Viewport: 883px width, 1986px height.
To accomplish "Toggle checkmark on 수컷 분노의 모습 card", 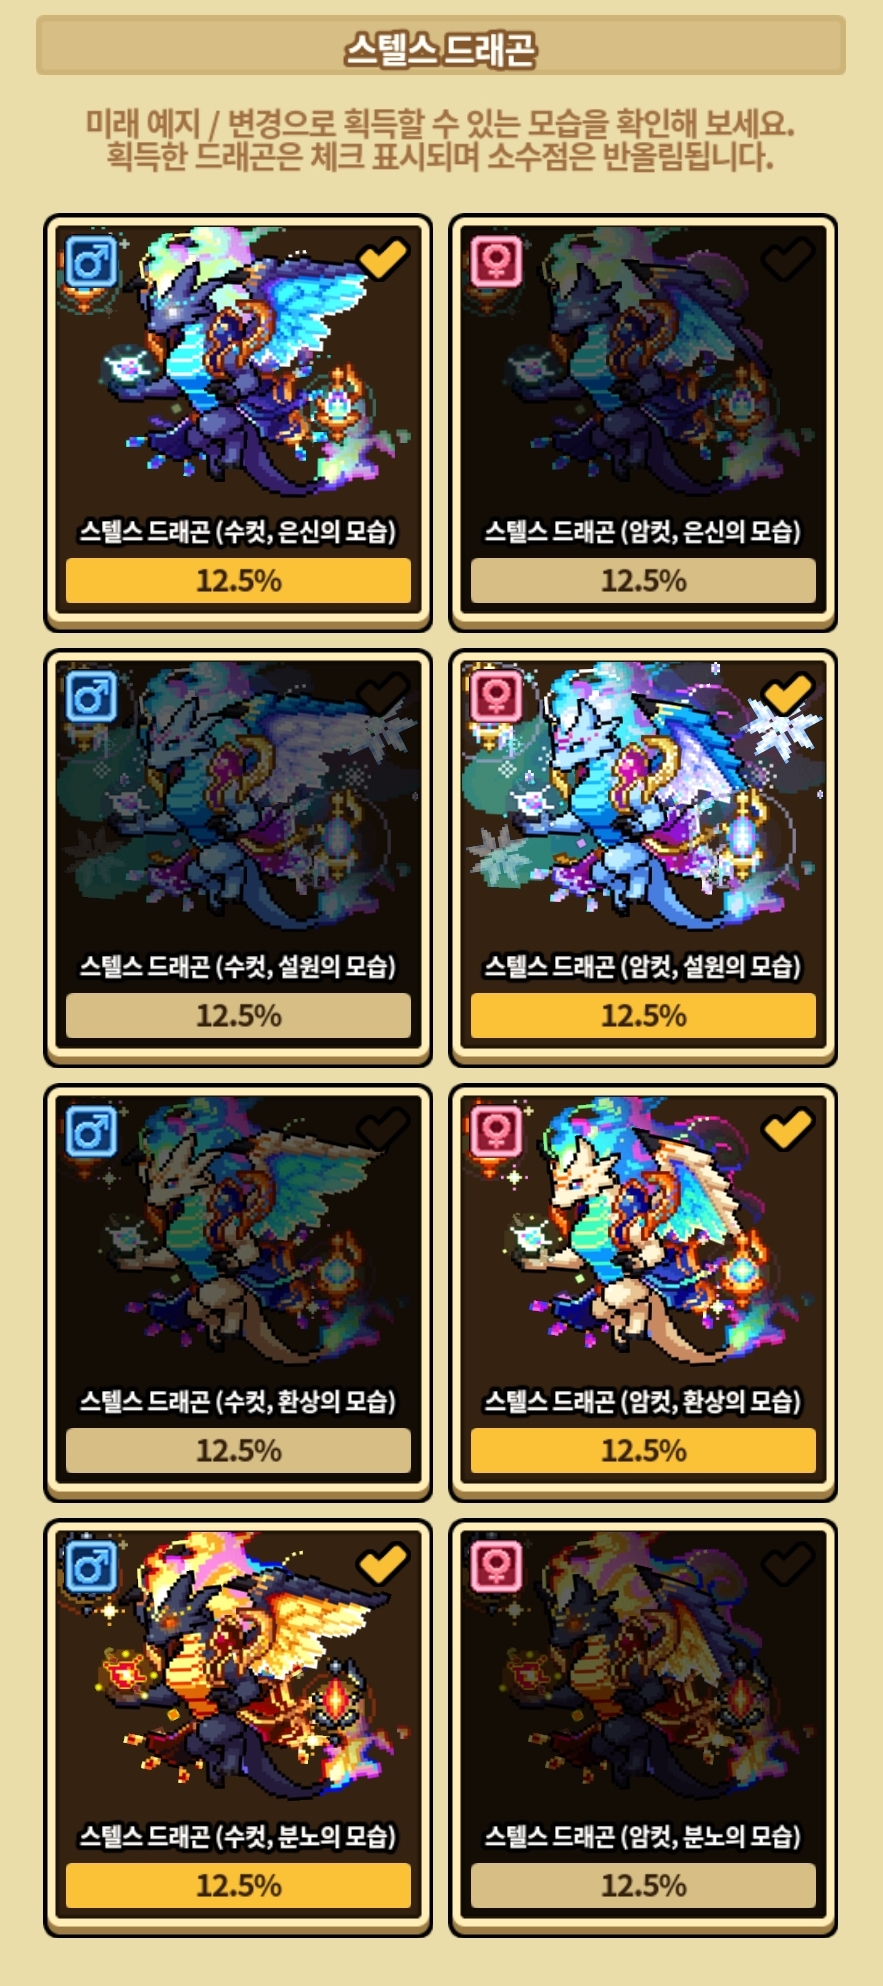I will click(383, 1563).
